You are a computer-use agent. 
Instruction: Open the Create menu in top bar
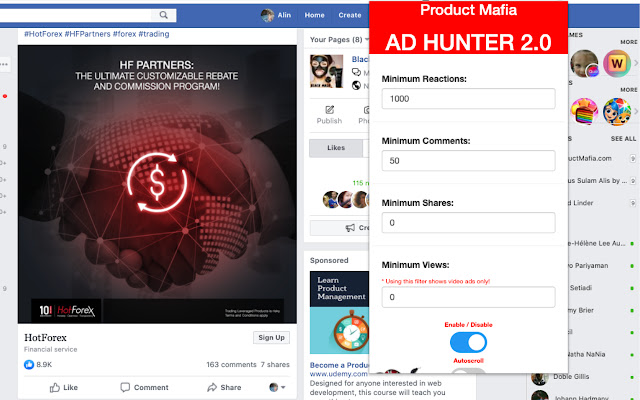tap(350, 15)
